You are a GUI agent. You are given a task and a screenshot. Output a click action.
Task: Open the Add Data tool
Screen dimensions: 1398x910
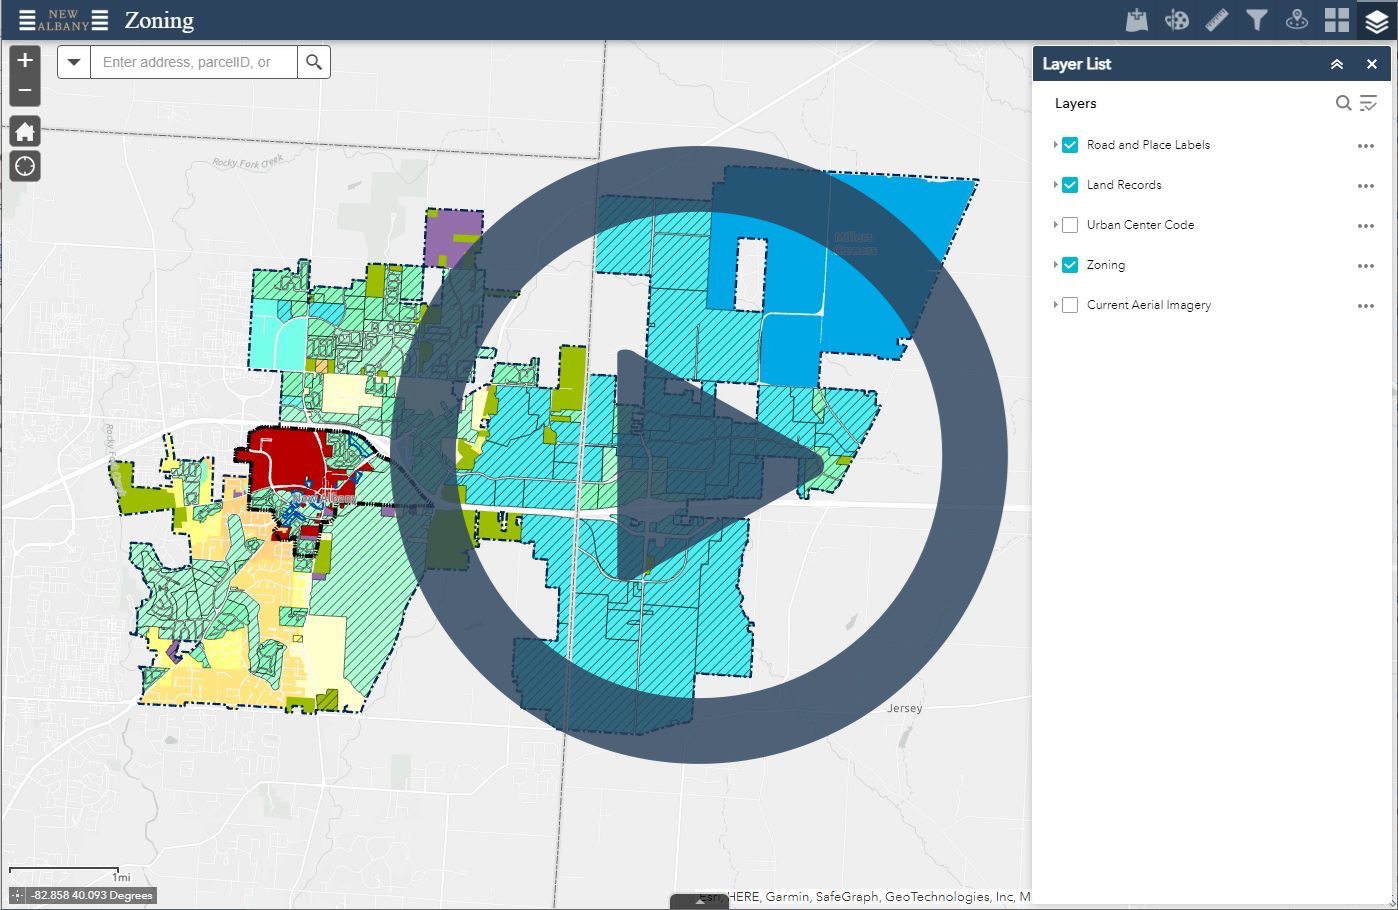pos(1136,18)
